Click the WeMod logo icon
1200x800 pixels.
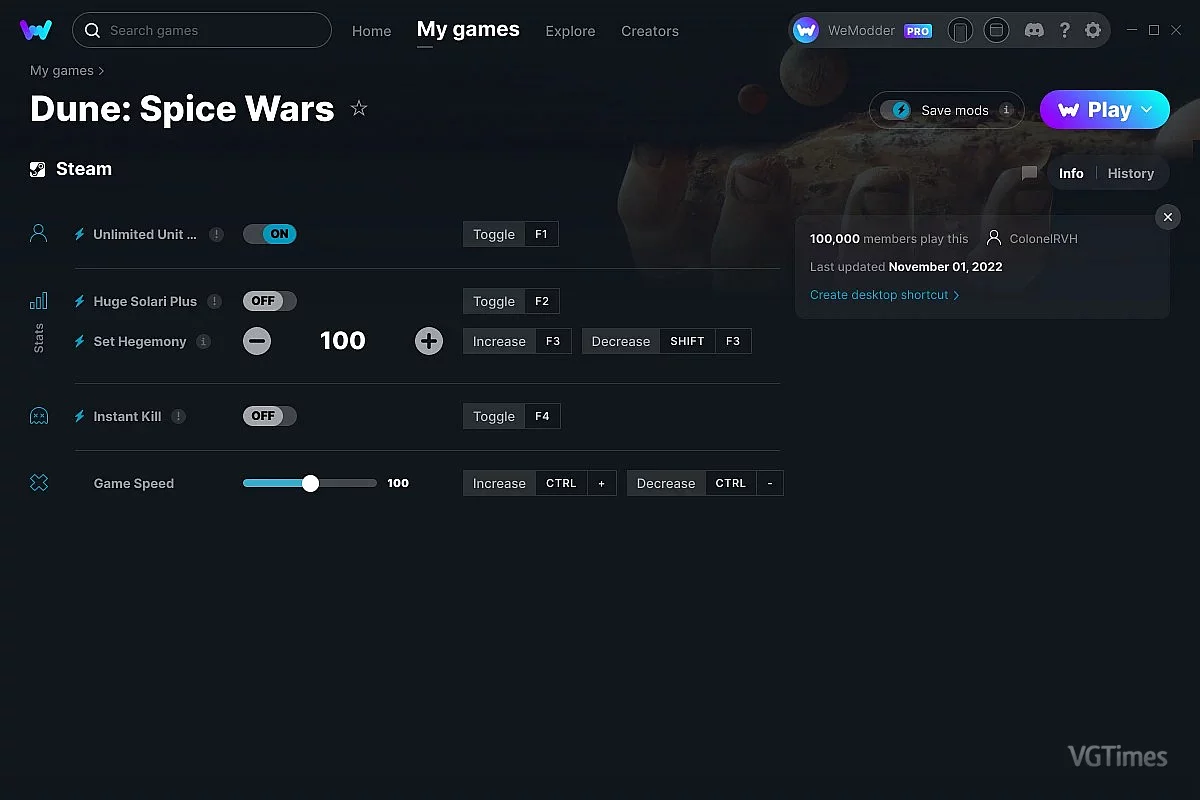36,30
